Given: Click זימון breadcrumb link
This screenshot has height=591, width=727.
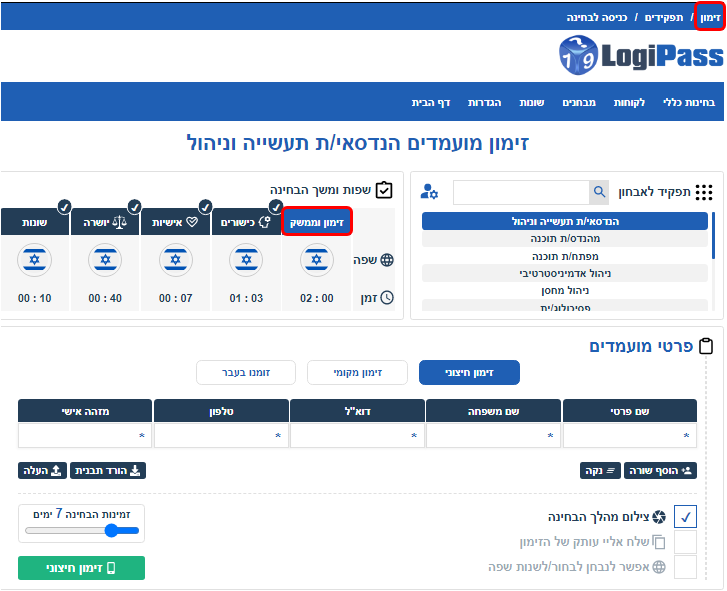Looking at the screenshot, I should tap(710, 18).
